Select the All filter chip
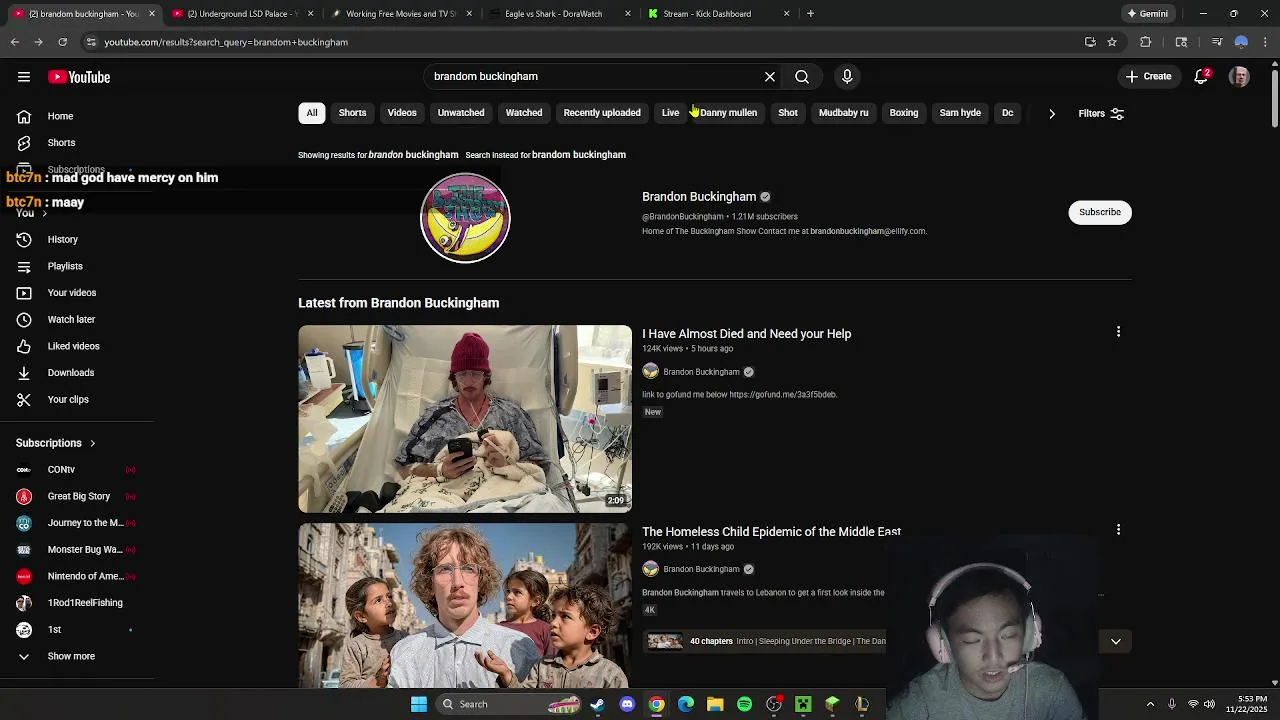1280x720 pixels. (x=312, y=113)
